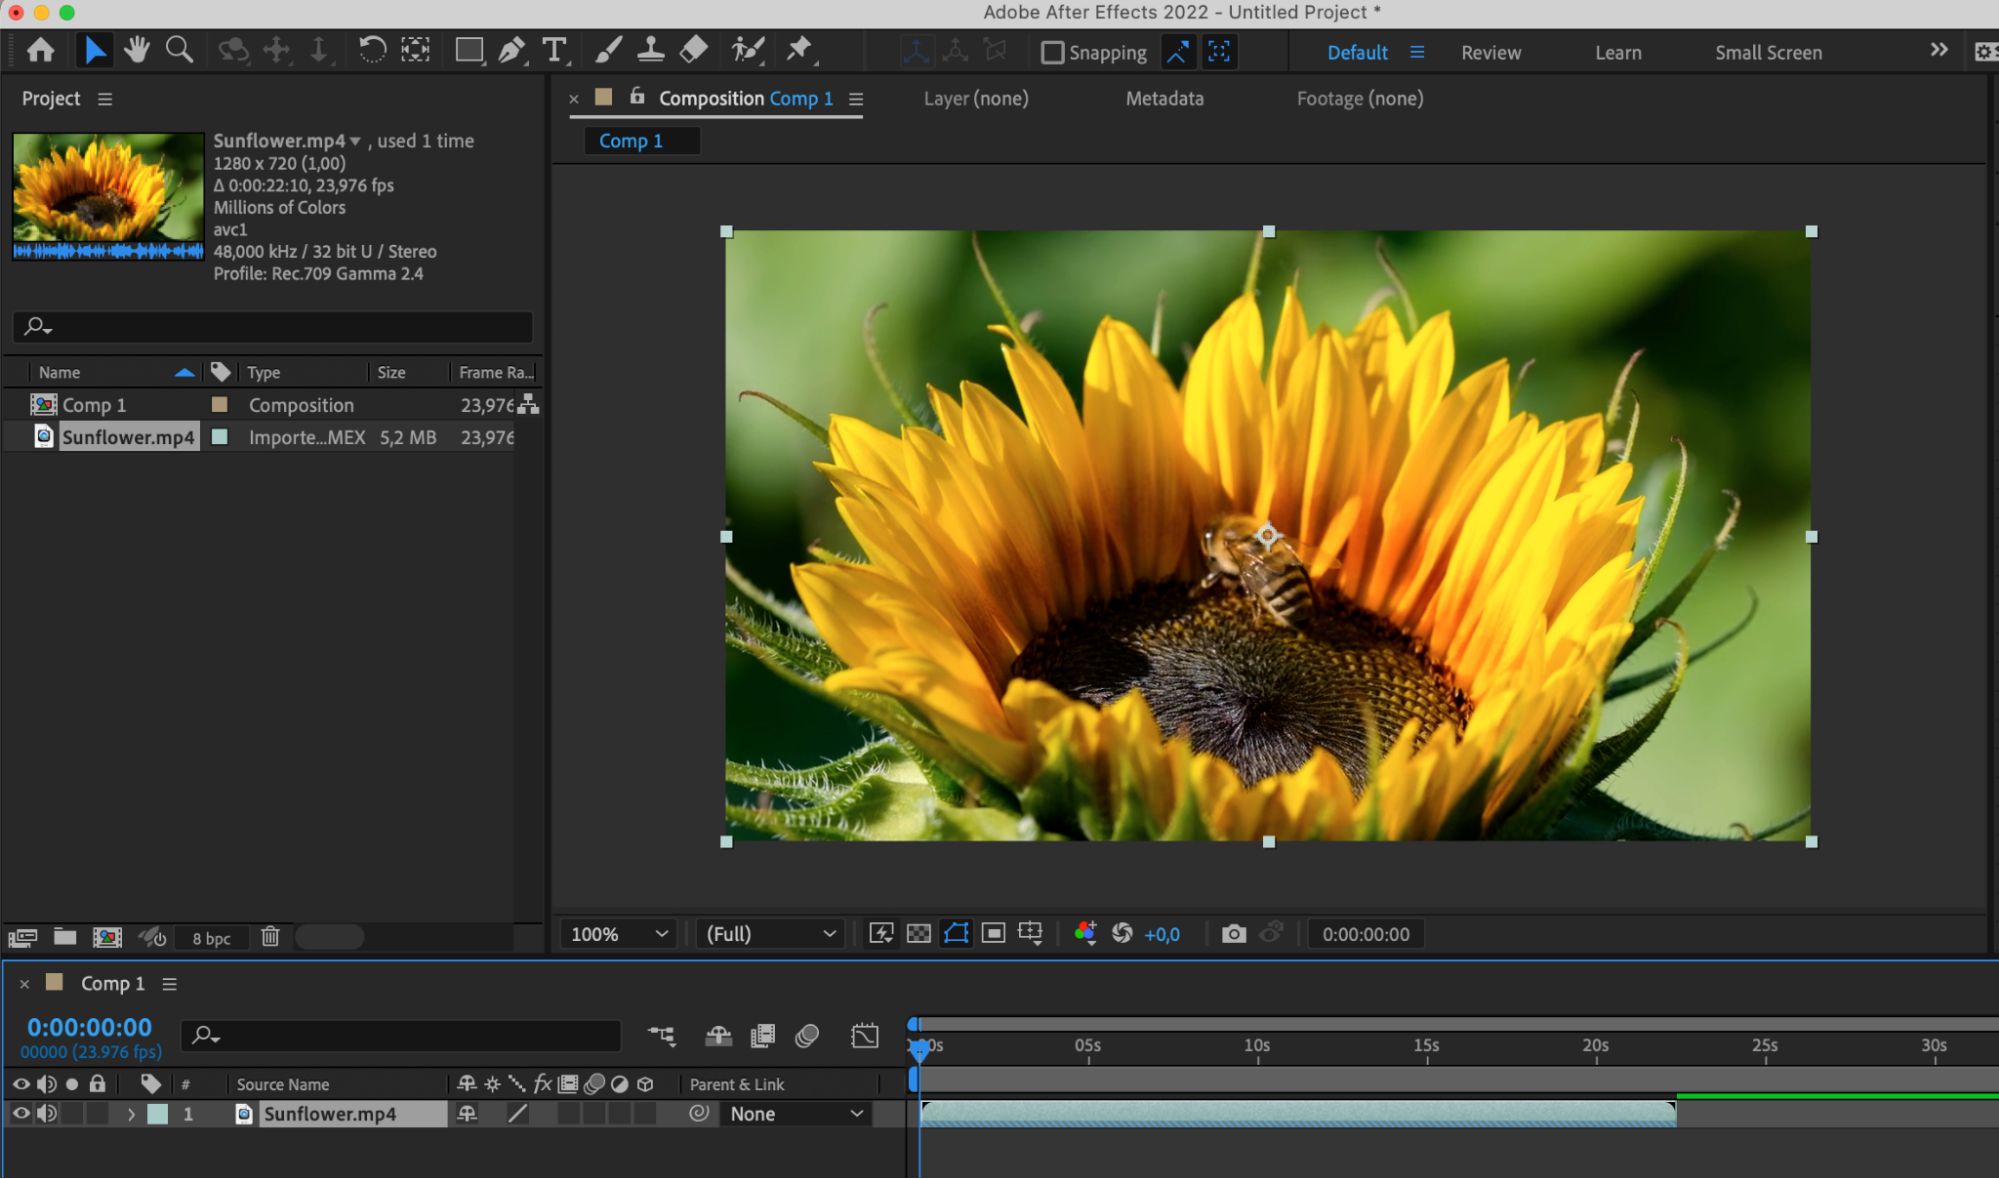Open the (Full) resolution dropdown
1999x1179 pixels.
pyautogui.click(x=770, y=934)
